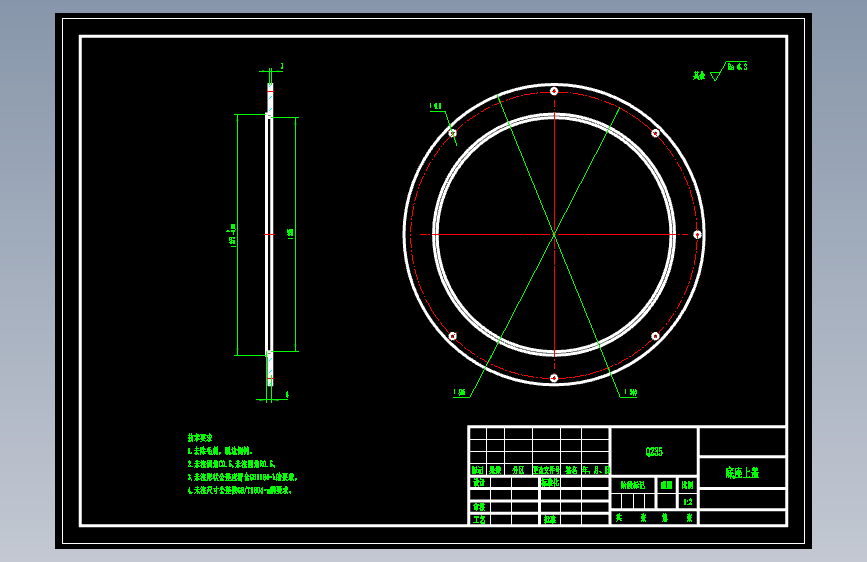The height and width of the screenshot is (562, 867).
Task: Select the dimension 3 above the section view
Action: tap(282, 66)
